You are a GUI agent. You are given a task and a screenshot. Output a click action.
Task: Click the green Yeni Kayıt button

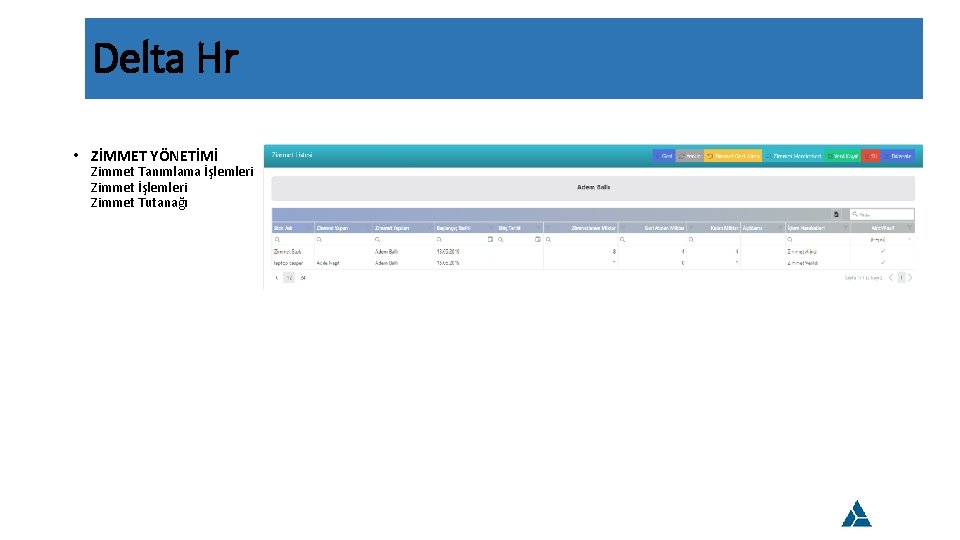click(843, 156)
